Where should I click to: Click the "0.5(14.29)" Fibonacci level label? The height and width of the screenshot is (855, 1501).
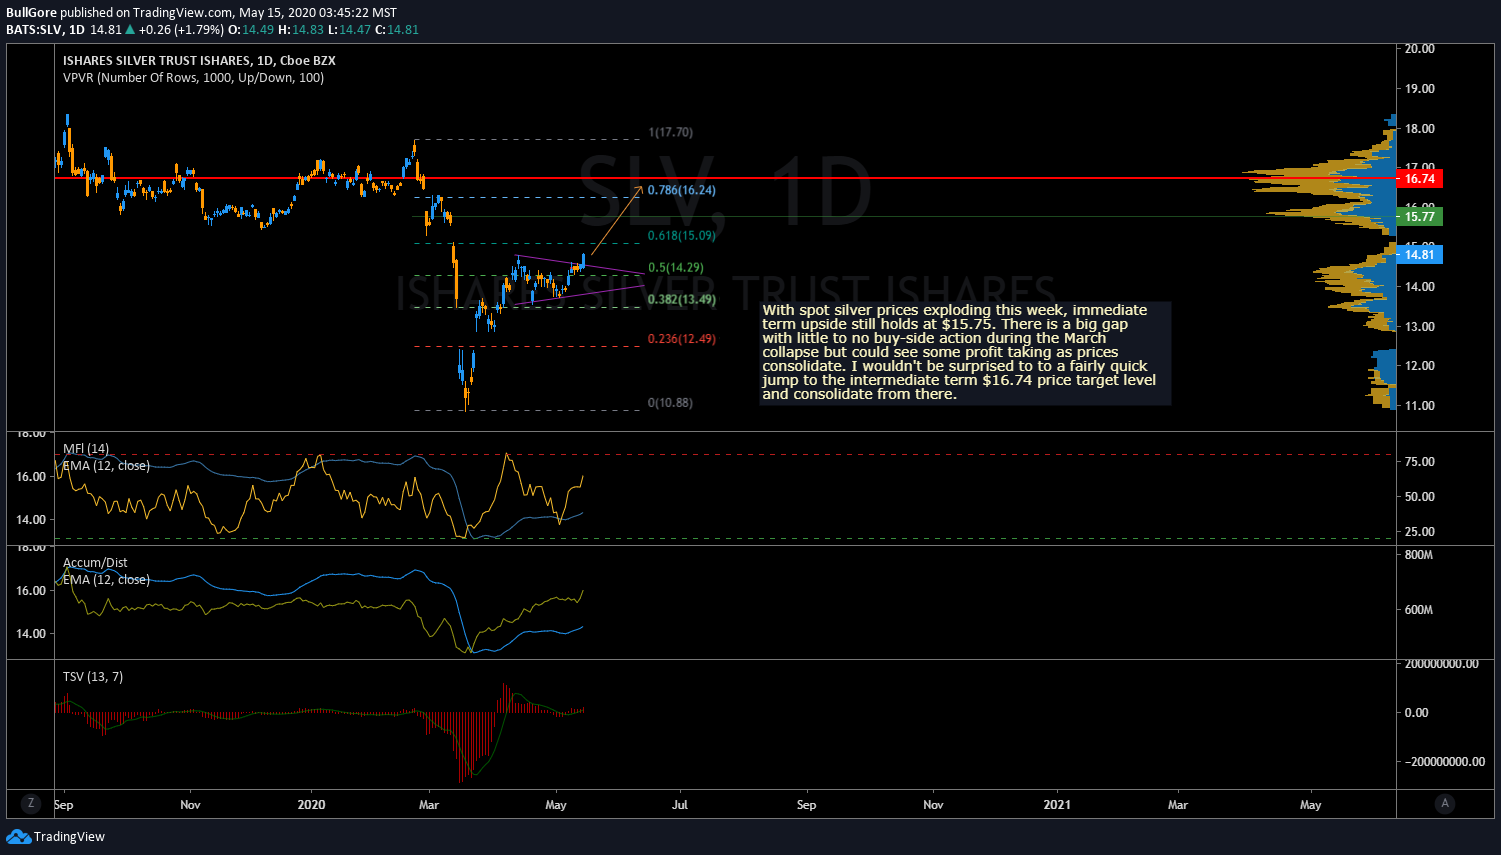[x=675, y=268]
